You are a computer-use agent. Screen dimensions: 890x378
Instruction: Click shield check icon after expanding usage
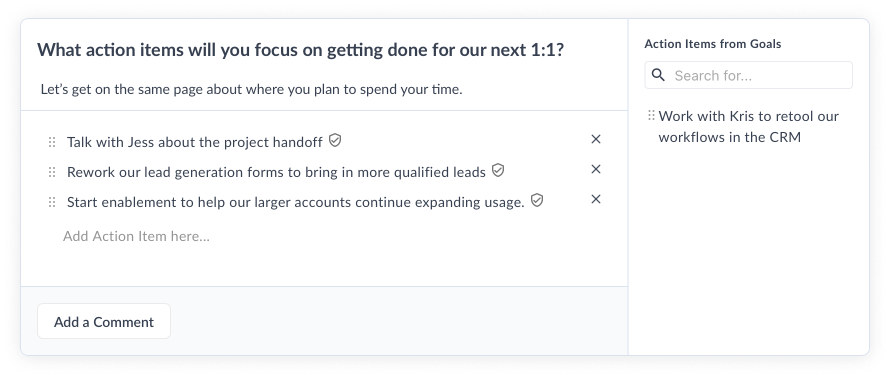click(537, 200)
